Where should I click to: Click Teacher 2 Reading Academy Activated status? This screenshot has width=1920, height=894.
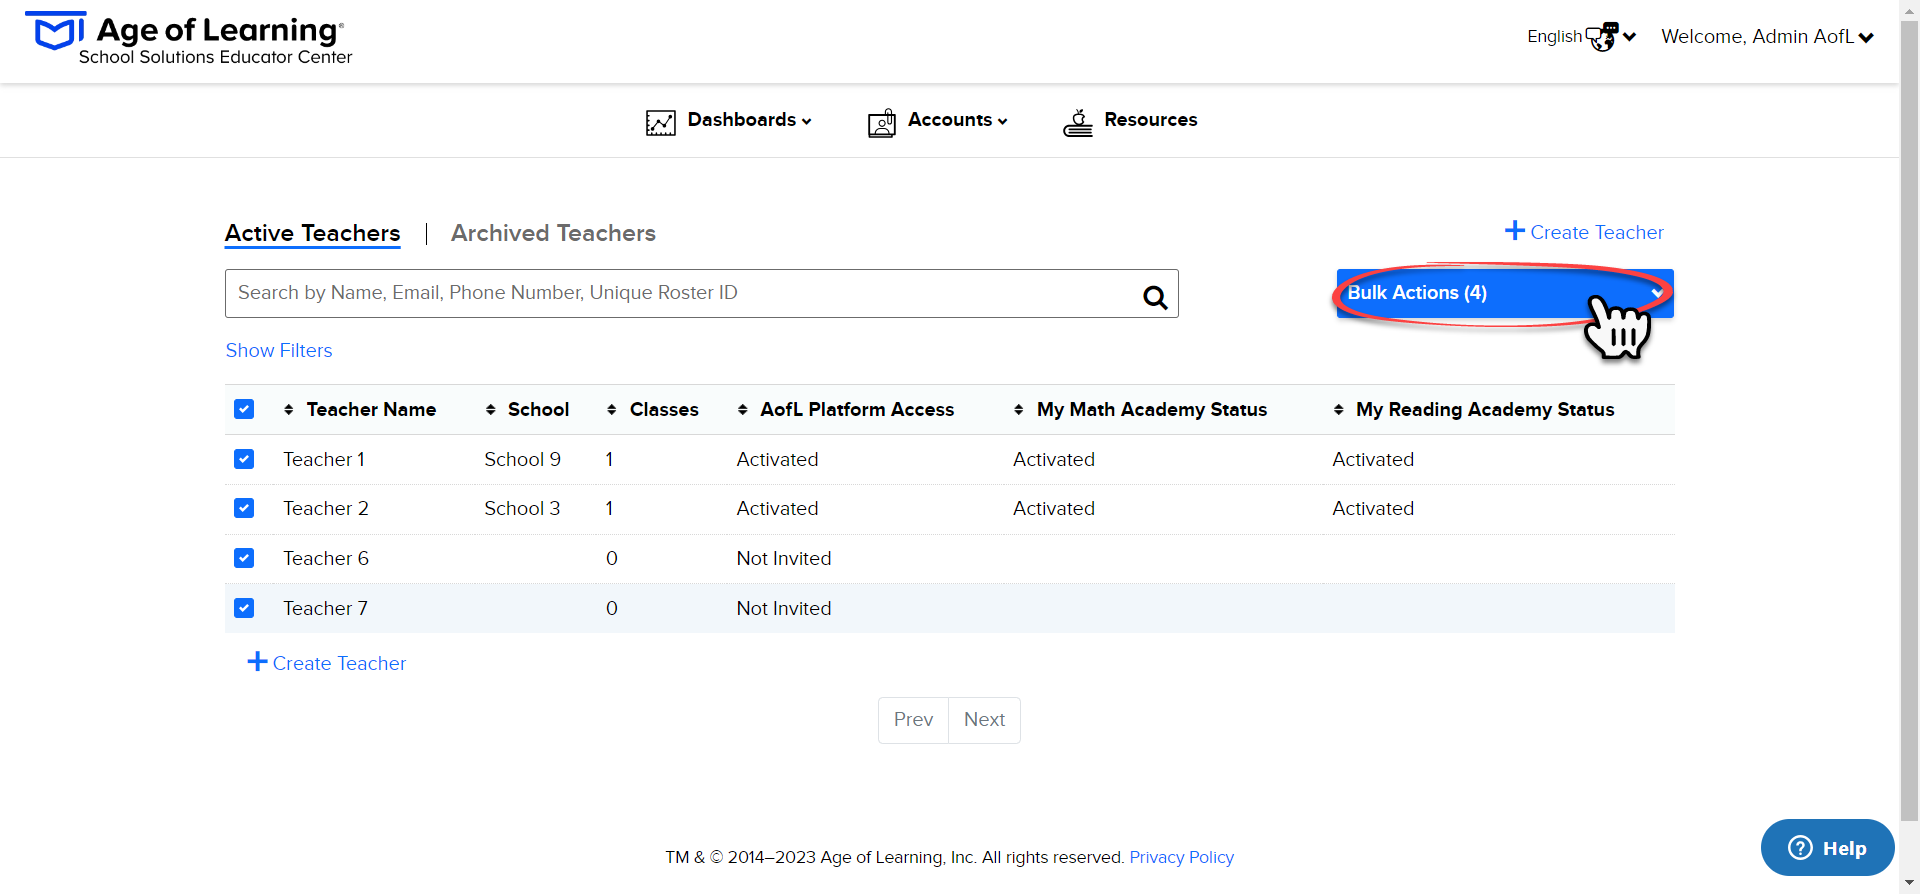pos(1373,508)
